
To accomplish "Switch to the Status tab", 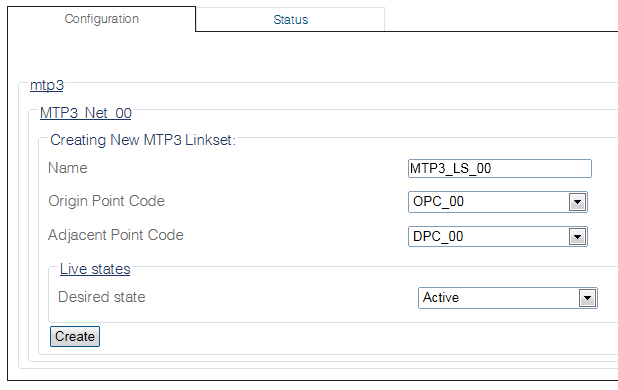I will coord(290,19).
